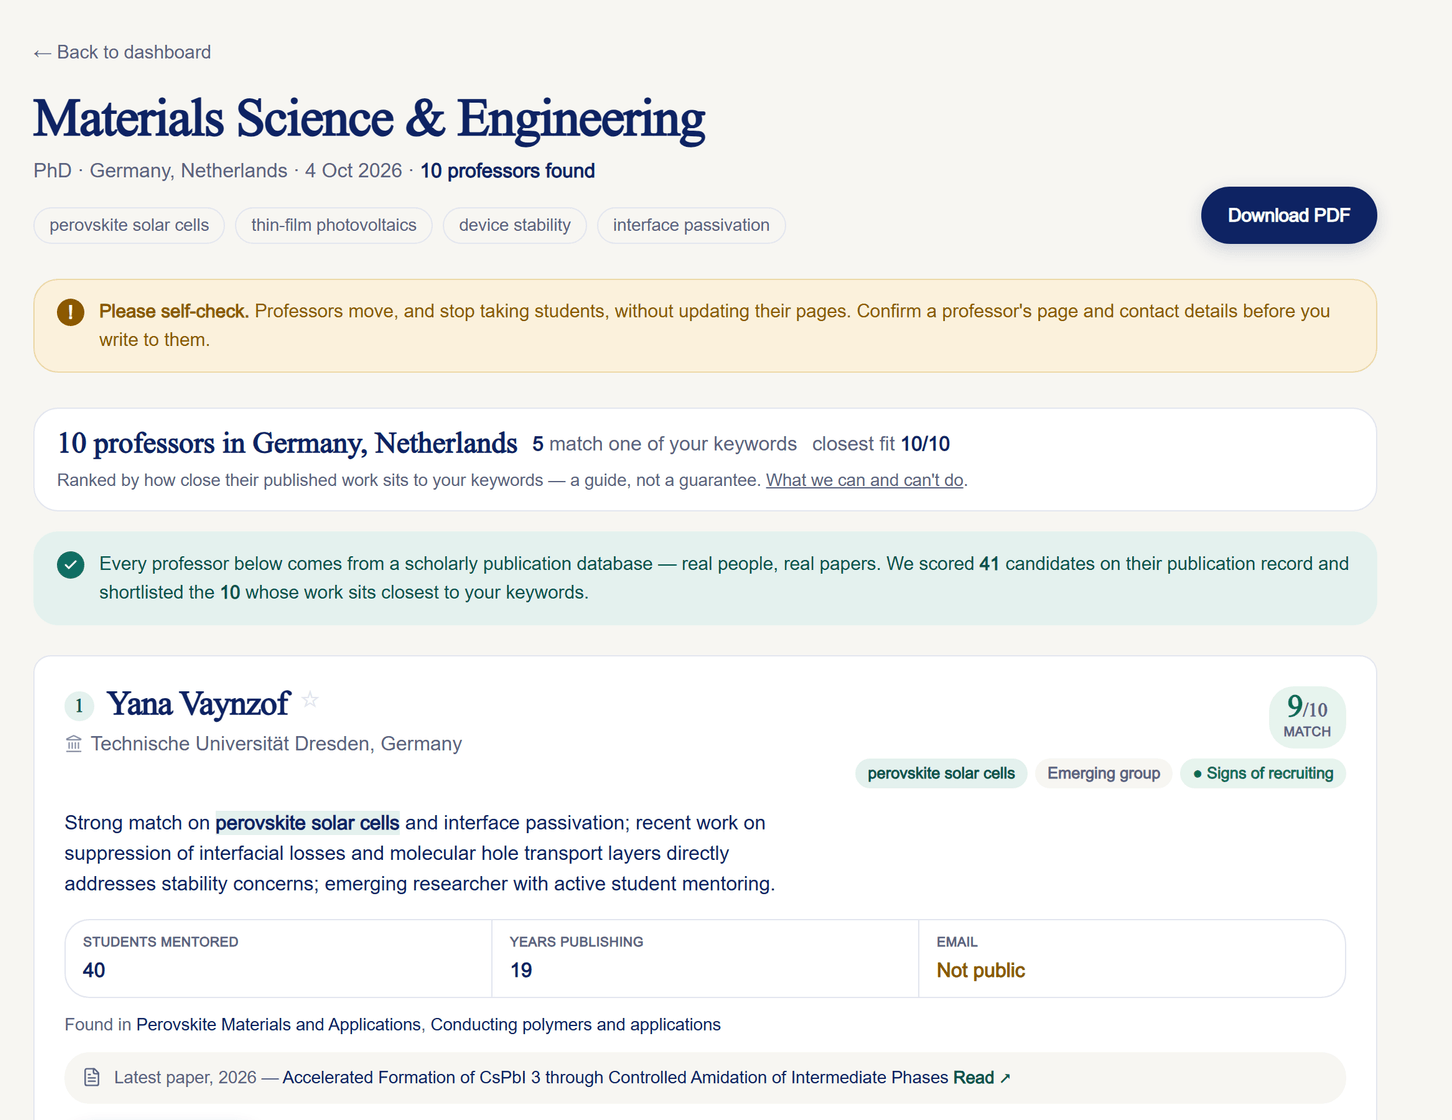Click the closest fit 10/10 text
Screen dimensions: 1452x1120
[881, 444]
